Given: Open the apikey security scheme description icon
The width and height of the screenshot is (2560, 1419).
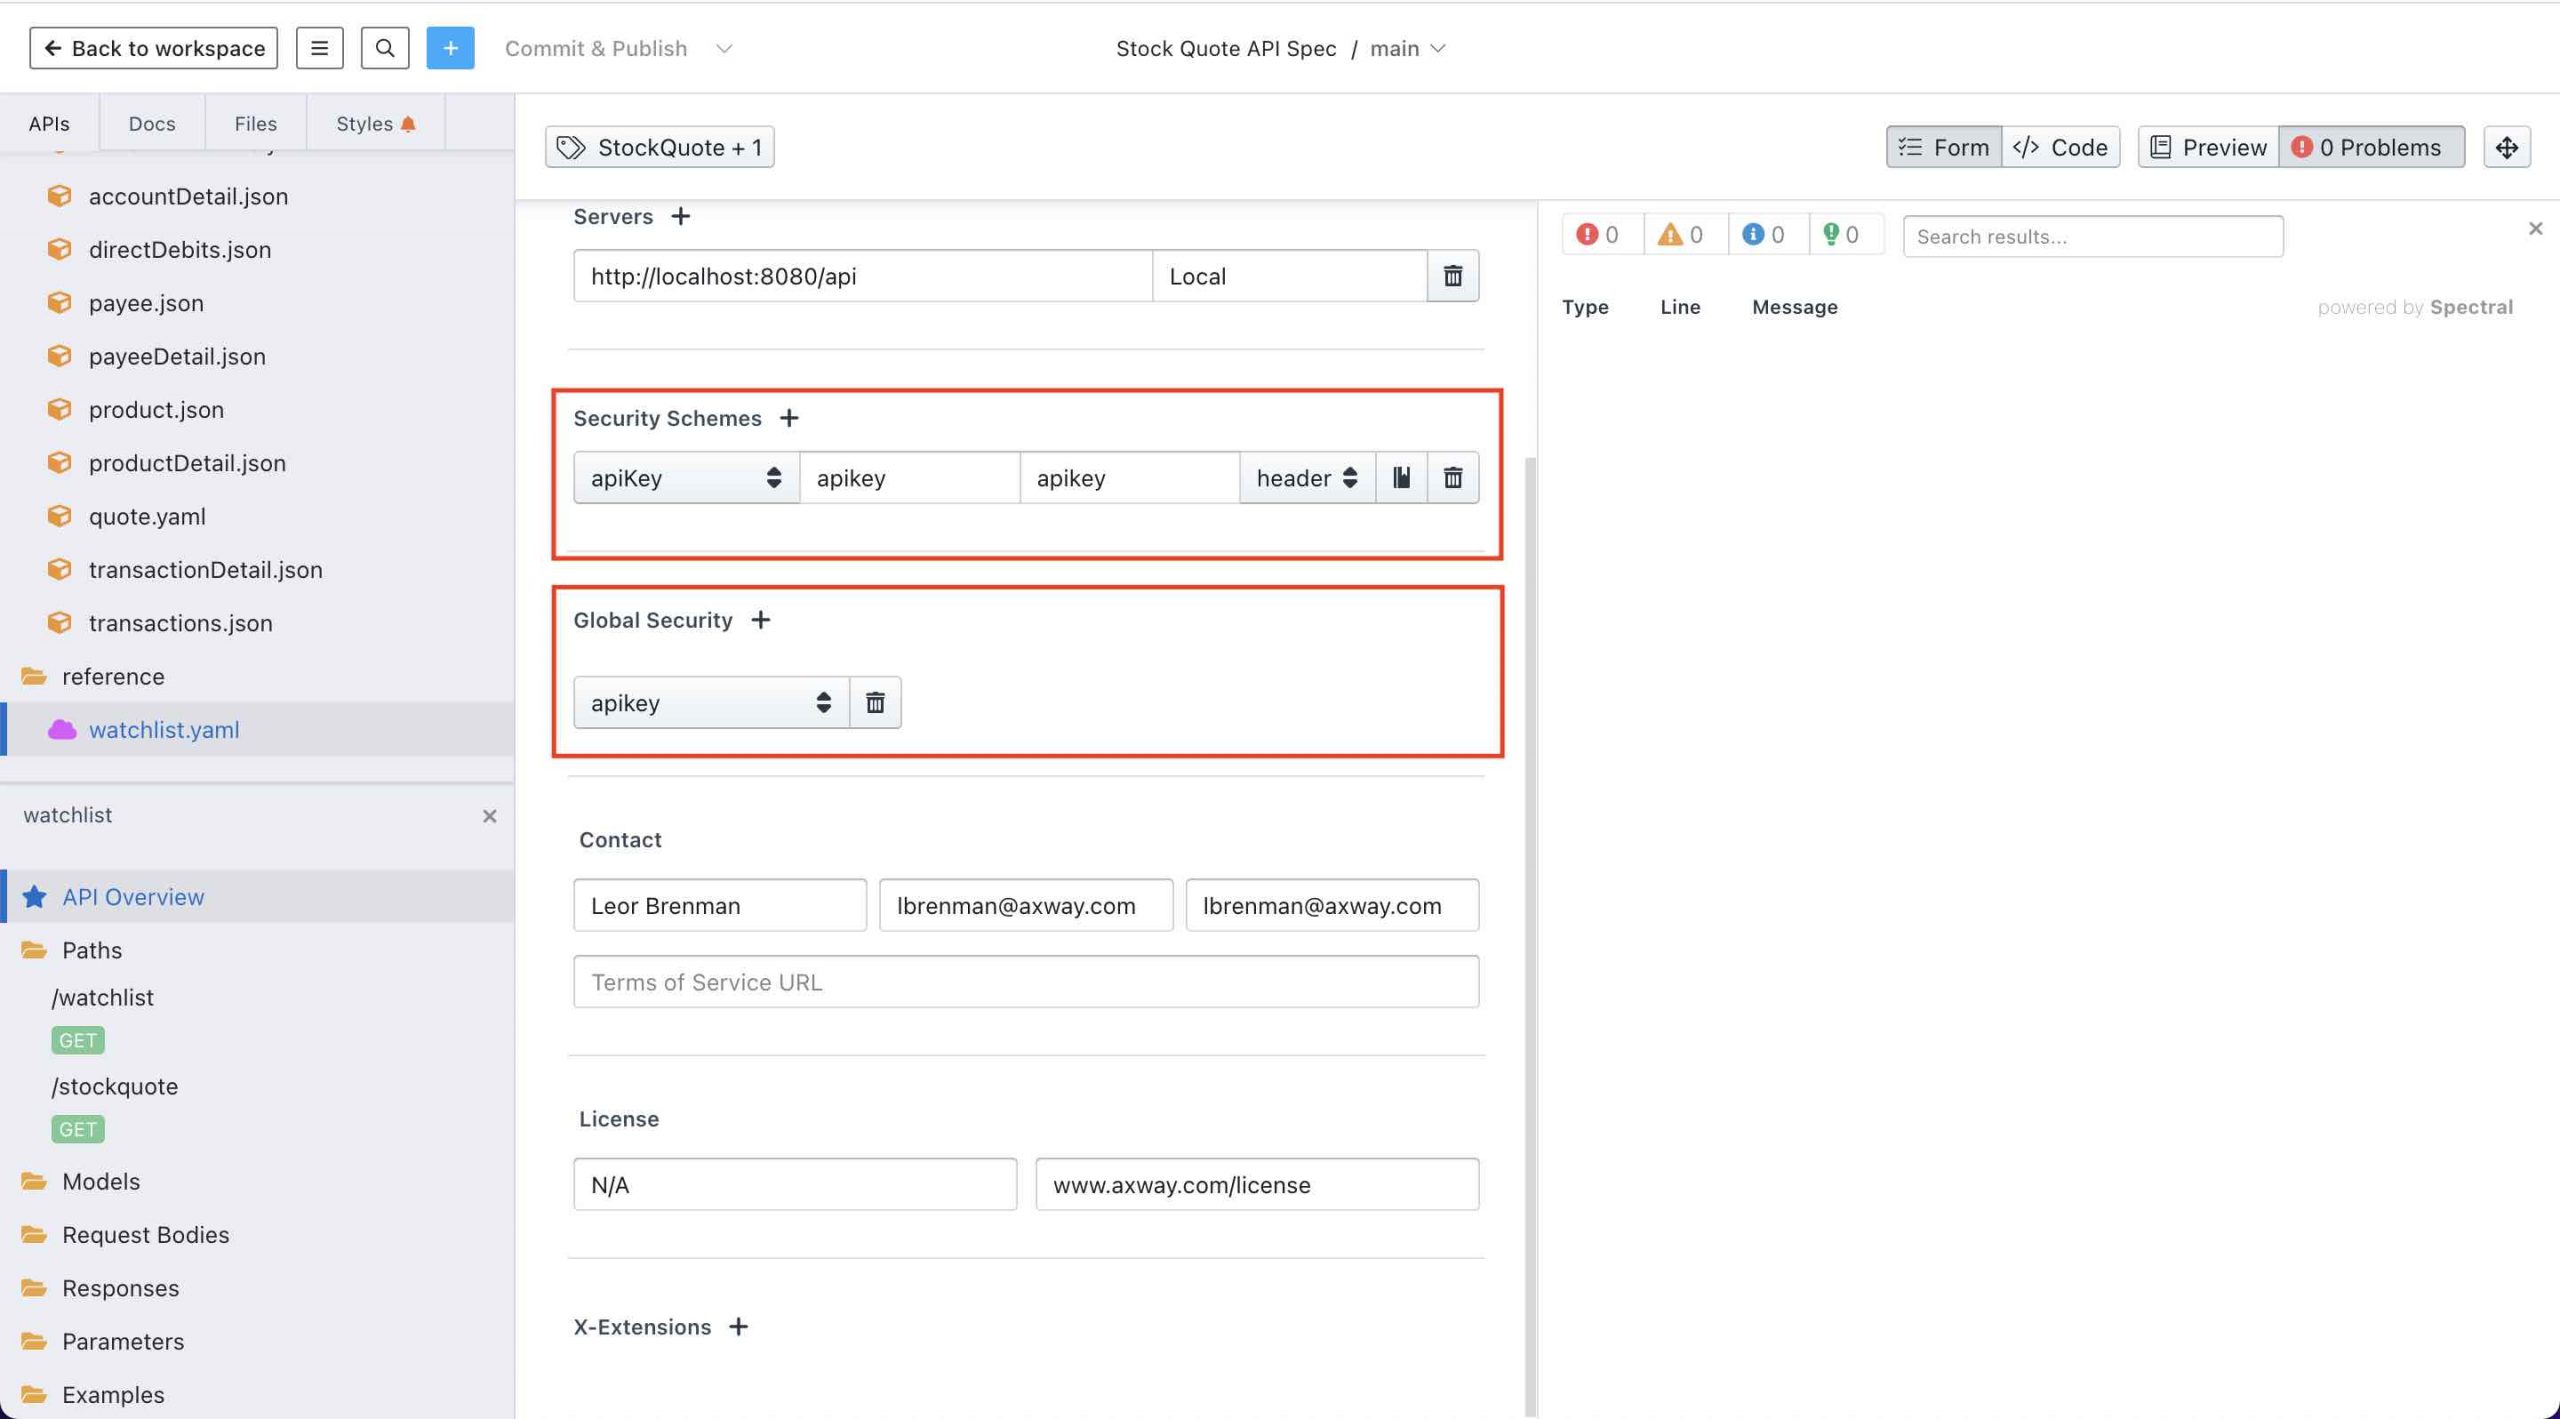Looking at the screenshot, I should [1401, 478].
